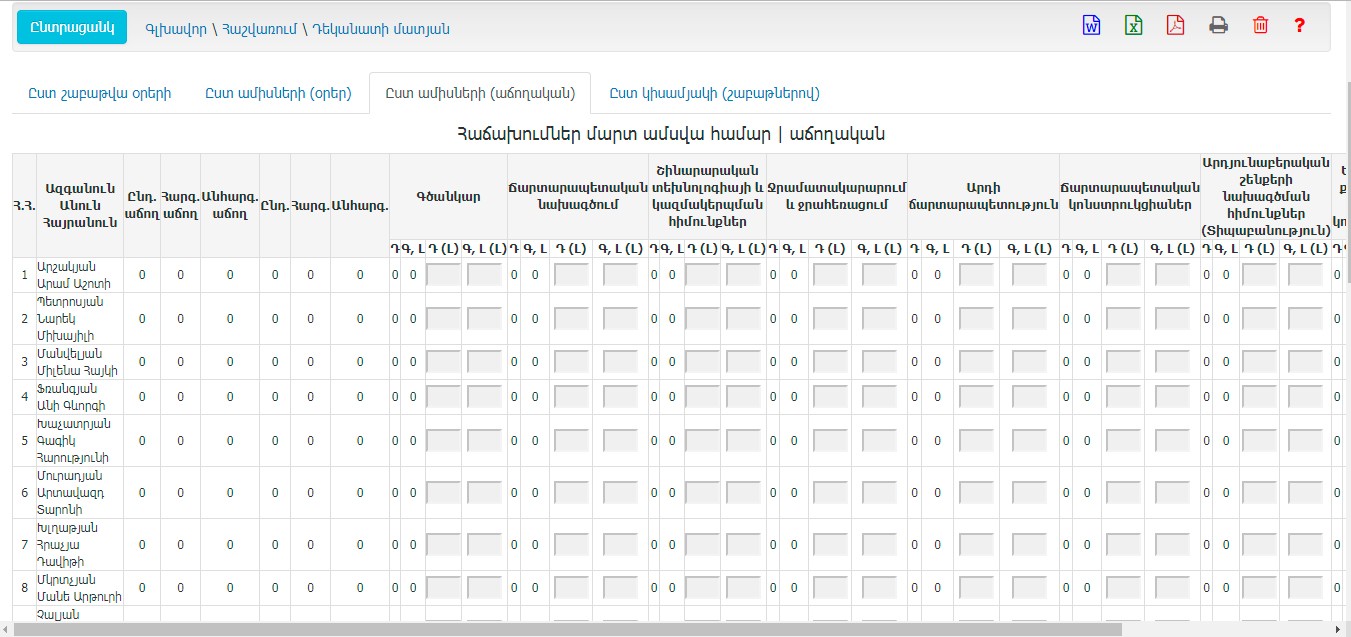Click the printer icon to print
This screenshot has width=1351, height=637.
[x=1218, y=26]
